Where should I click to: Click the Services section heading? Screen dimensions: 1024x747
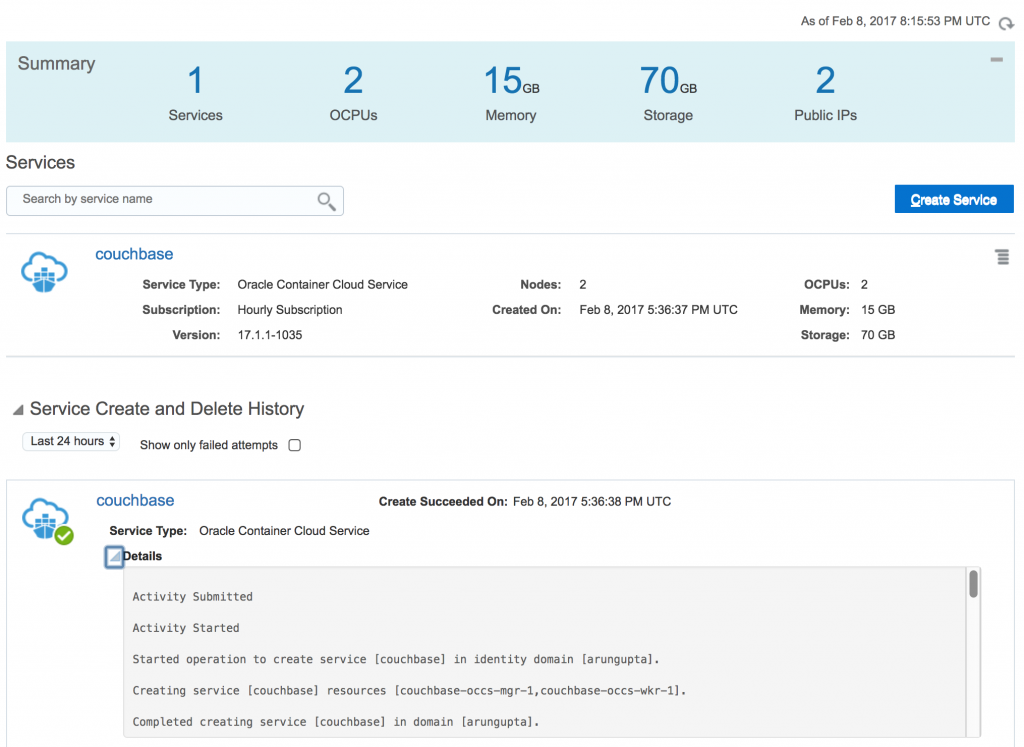pos(40,162)
